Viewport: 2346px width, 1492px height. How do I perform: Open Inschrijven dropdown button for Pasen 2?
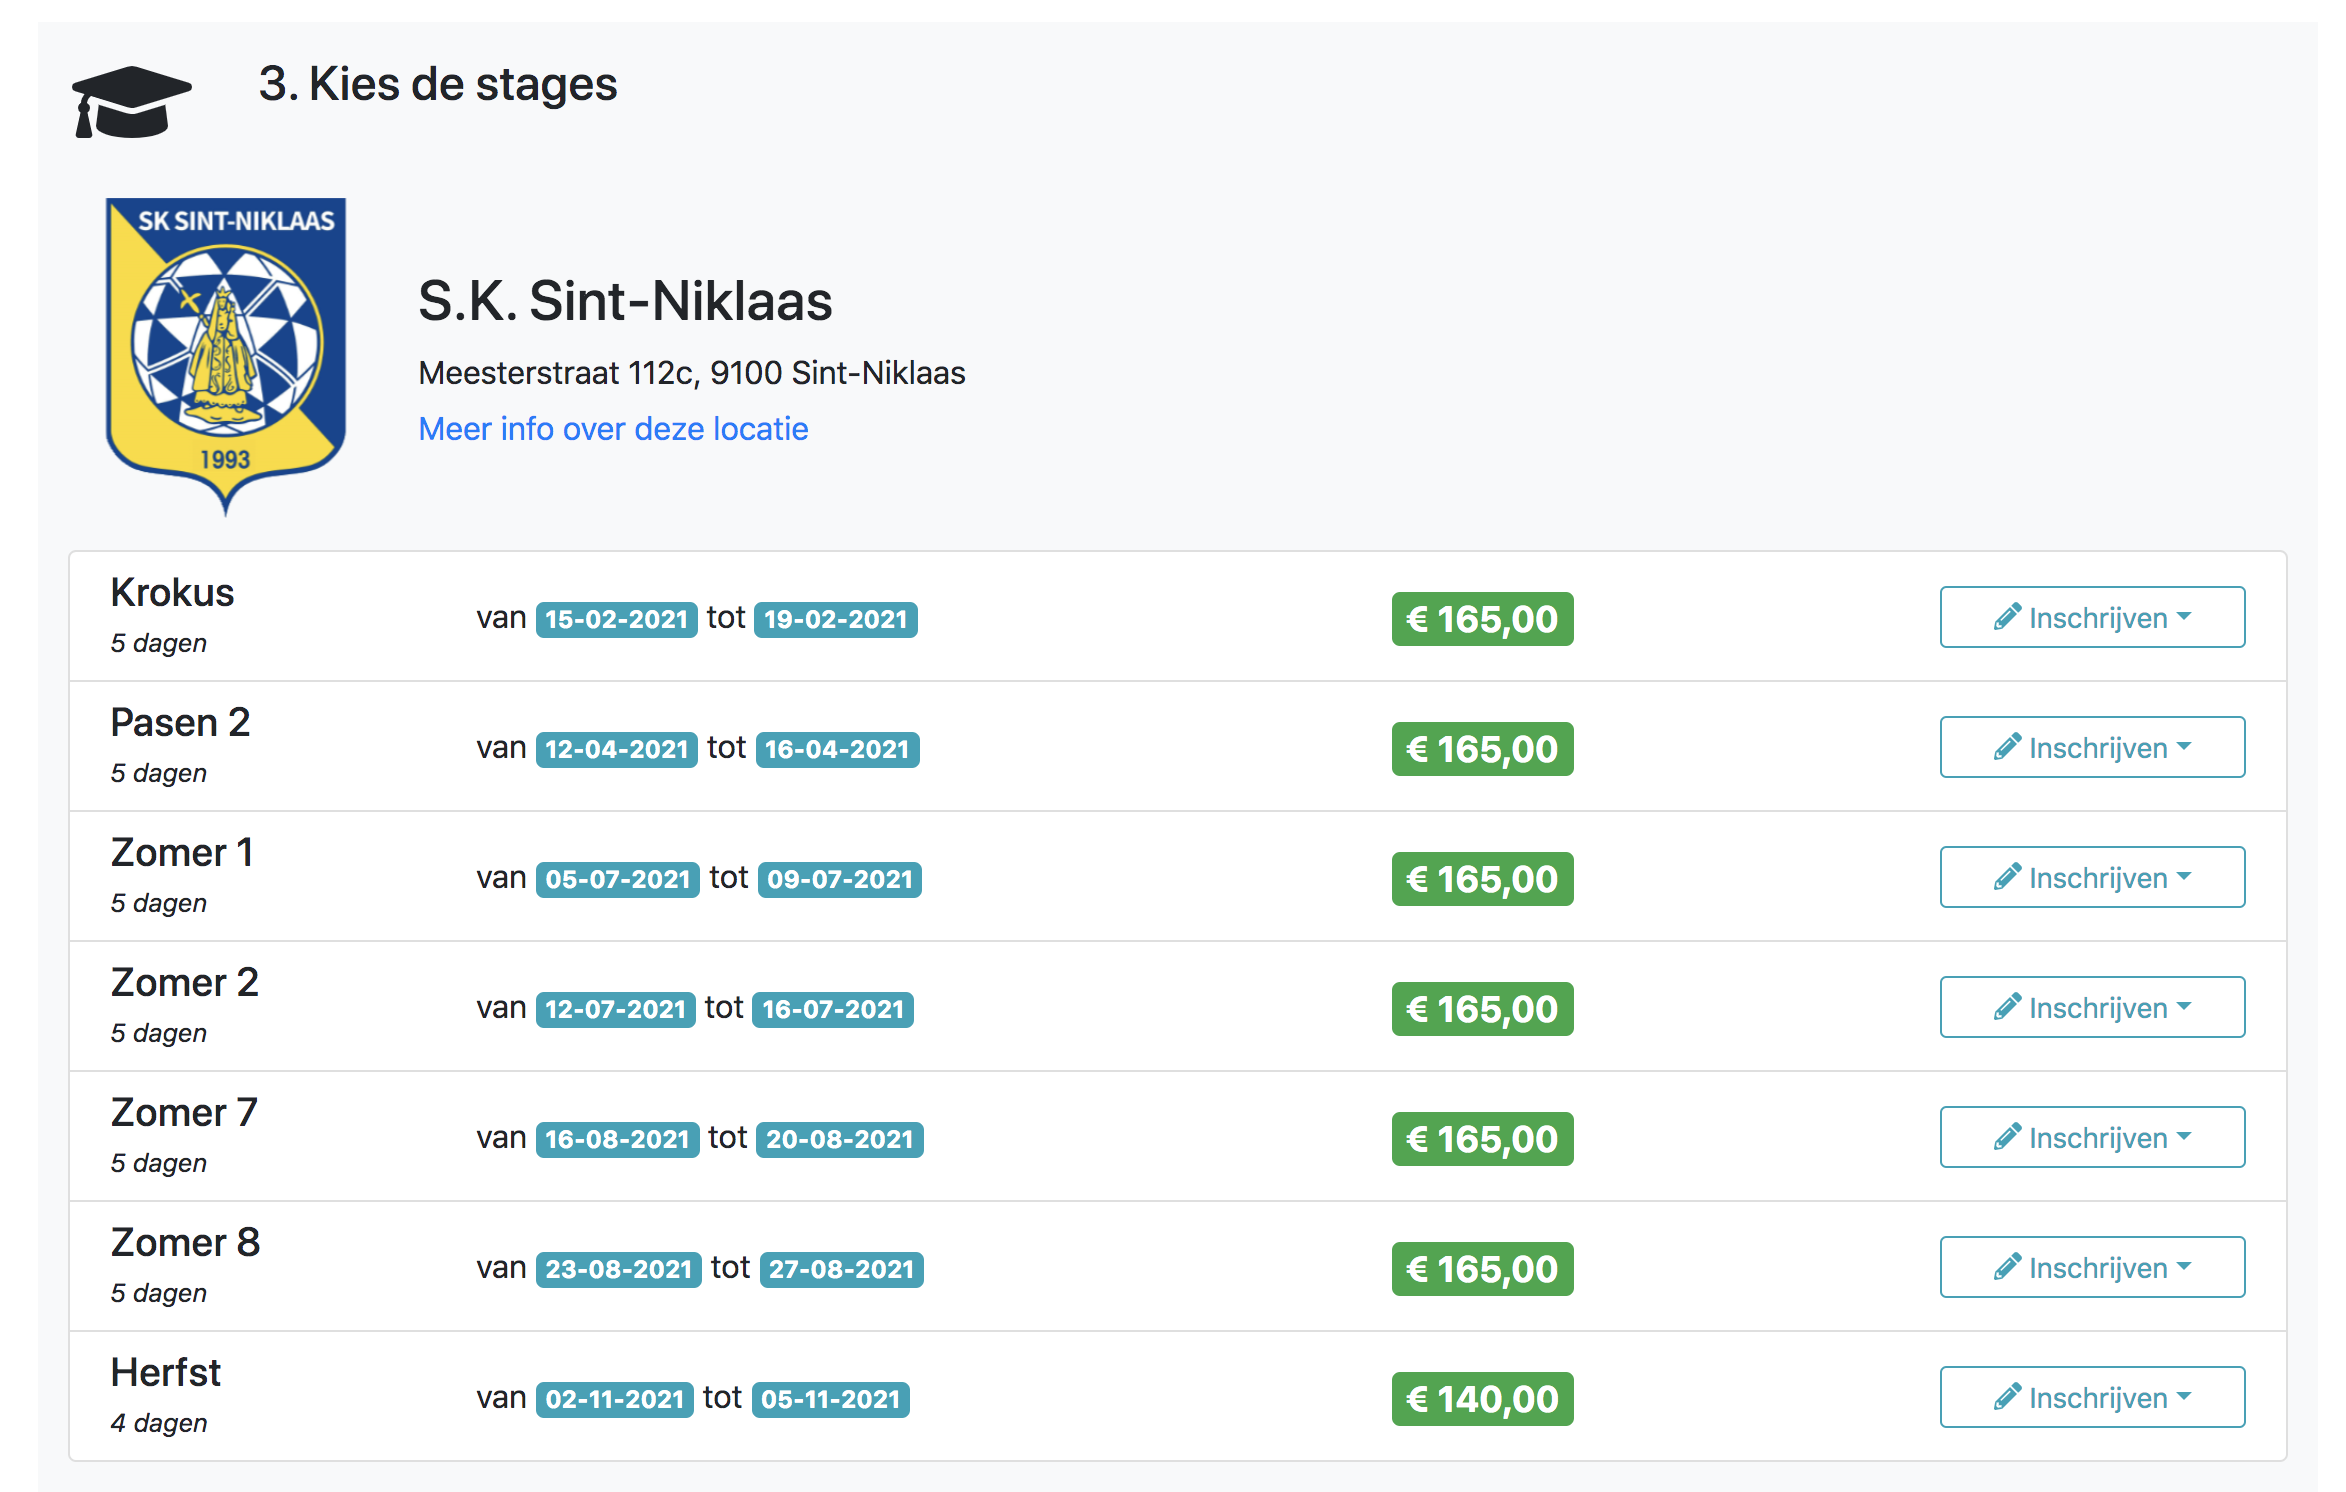point(2092,747)
